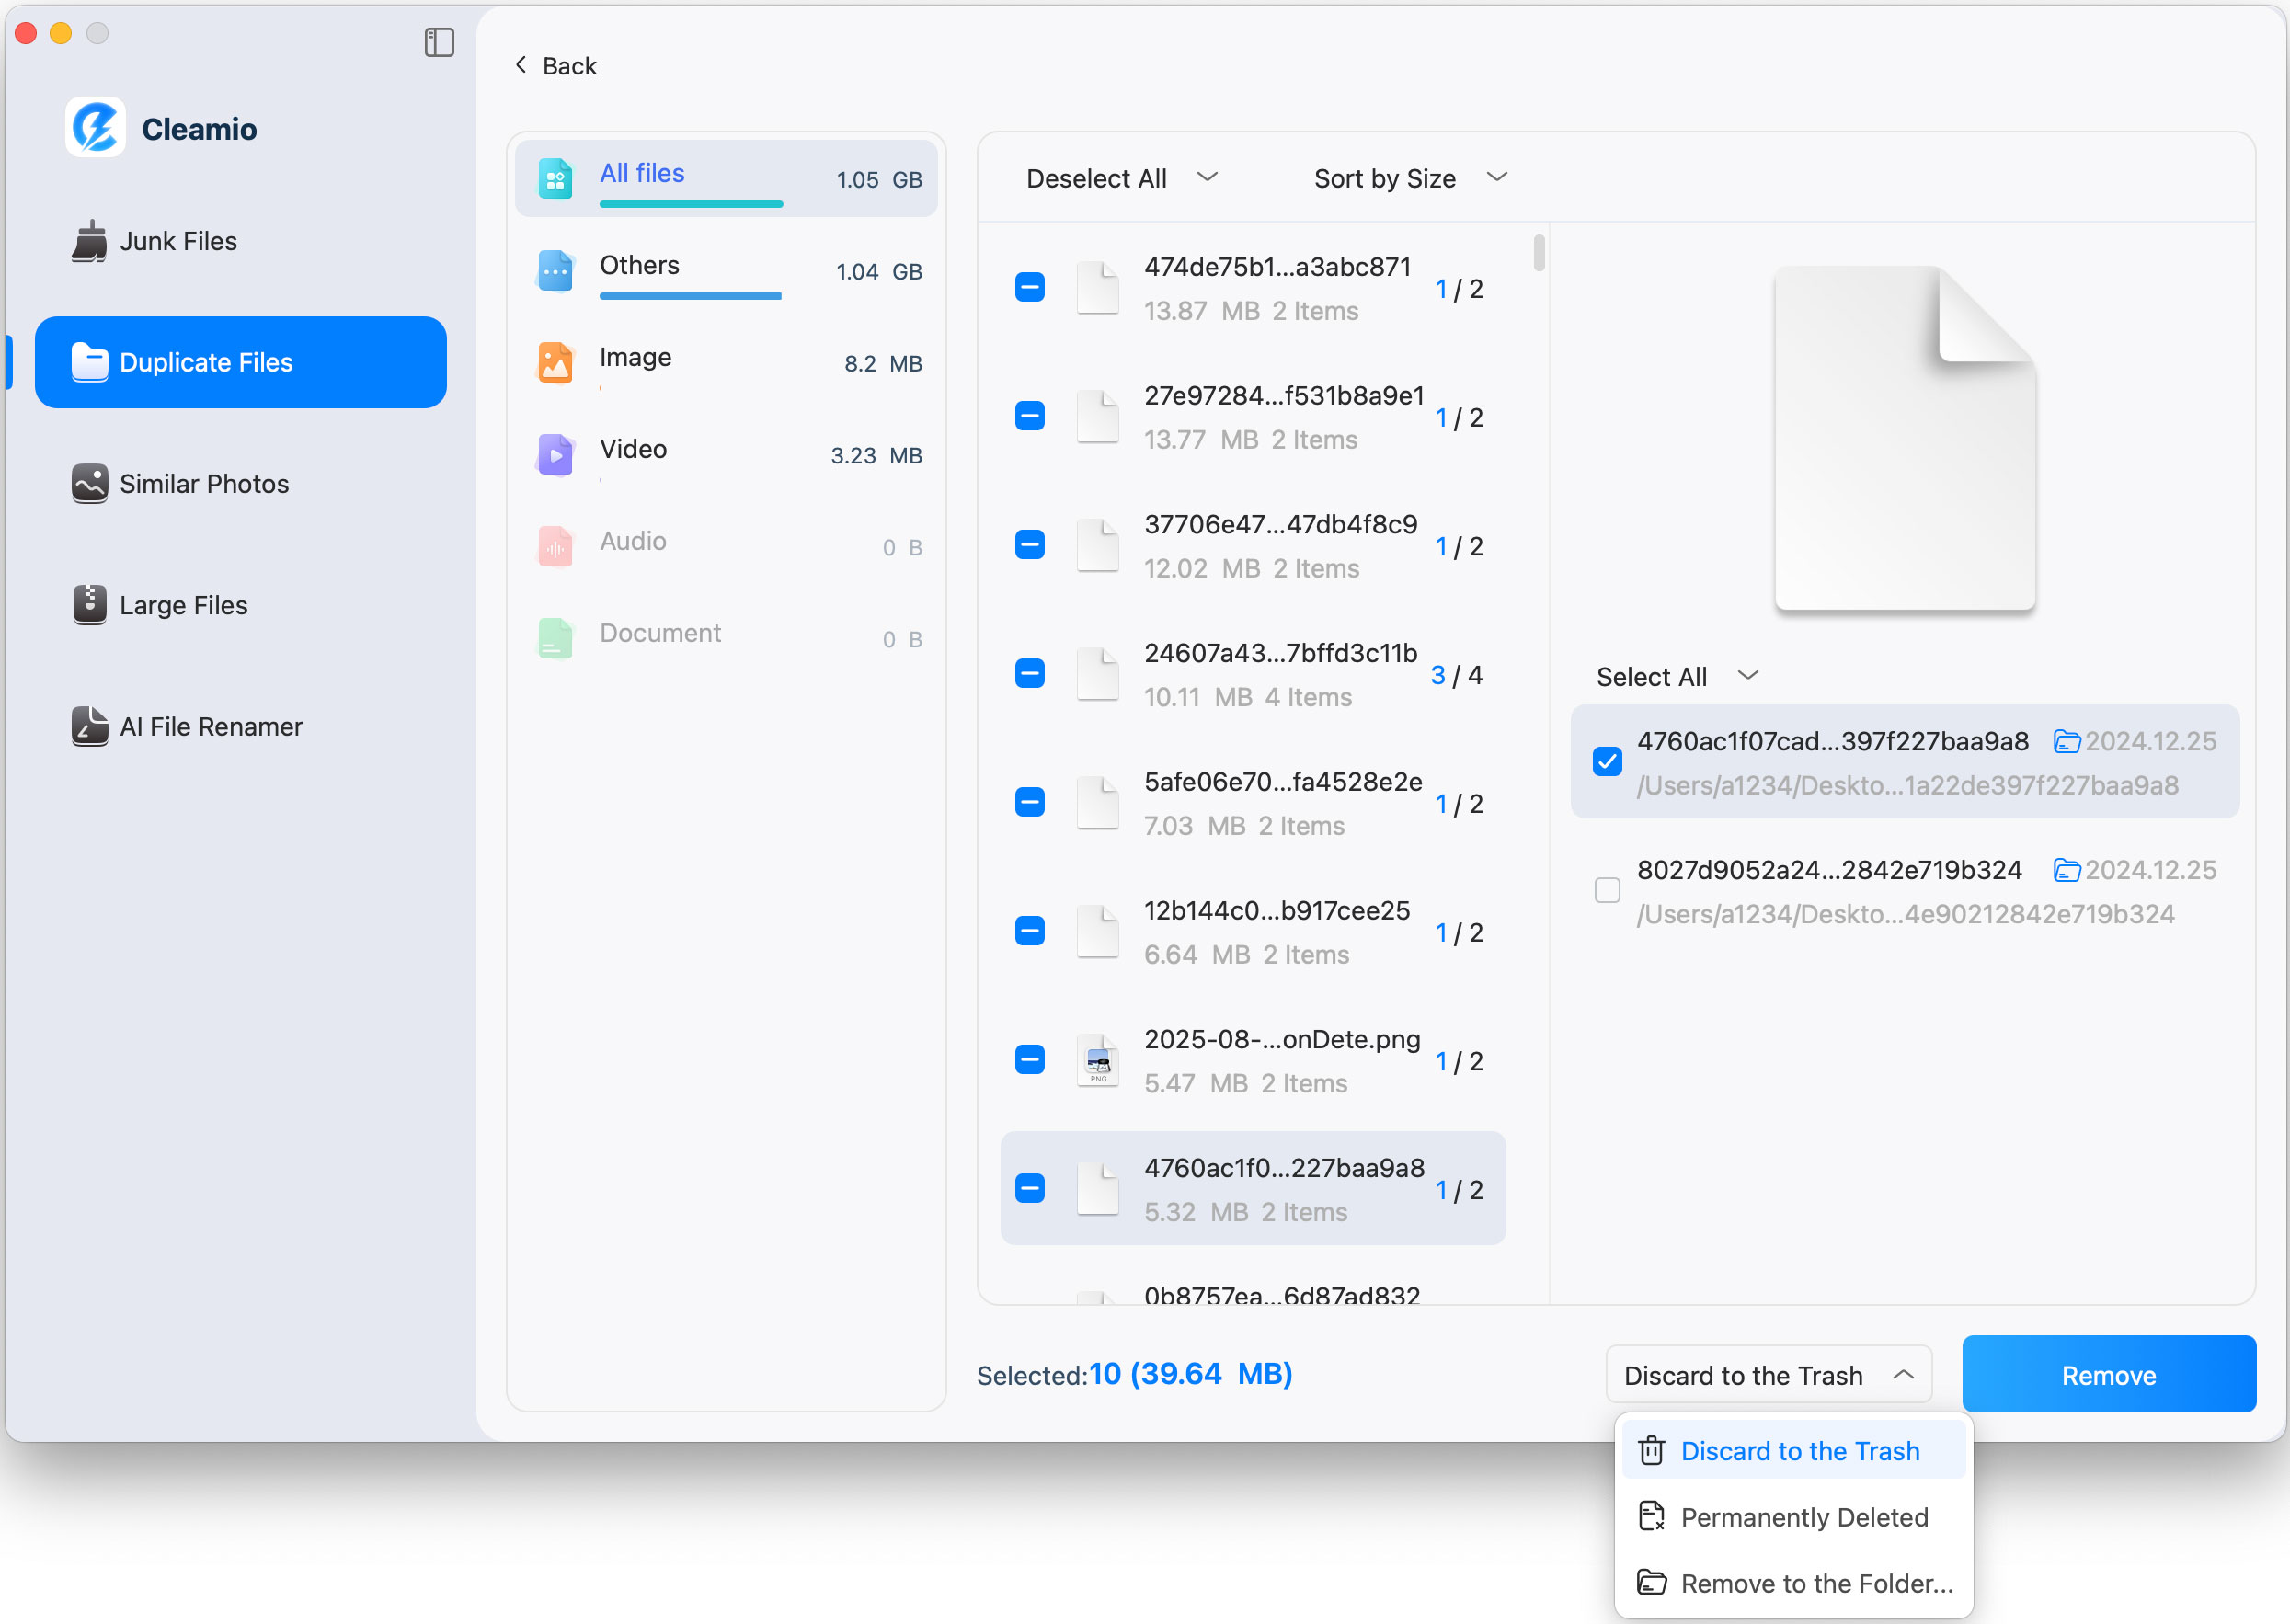Open the Video duplicates category
The height and width of the screenshot is (1624, 2290).
(632, 449)
